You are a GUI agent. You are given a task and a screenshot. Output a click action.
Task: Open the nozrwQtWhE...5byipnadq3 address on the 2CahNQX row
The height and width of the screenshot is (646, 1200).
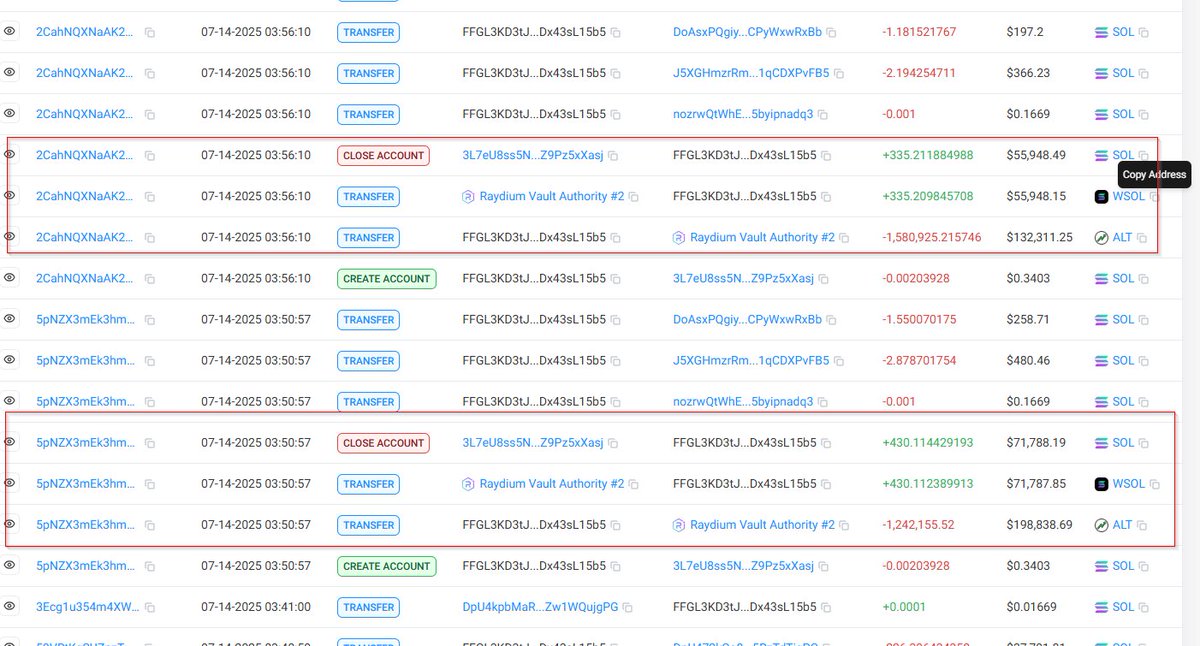coord(743,114)
